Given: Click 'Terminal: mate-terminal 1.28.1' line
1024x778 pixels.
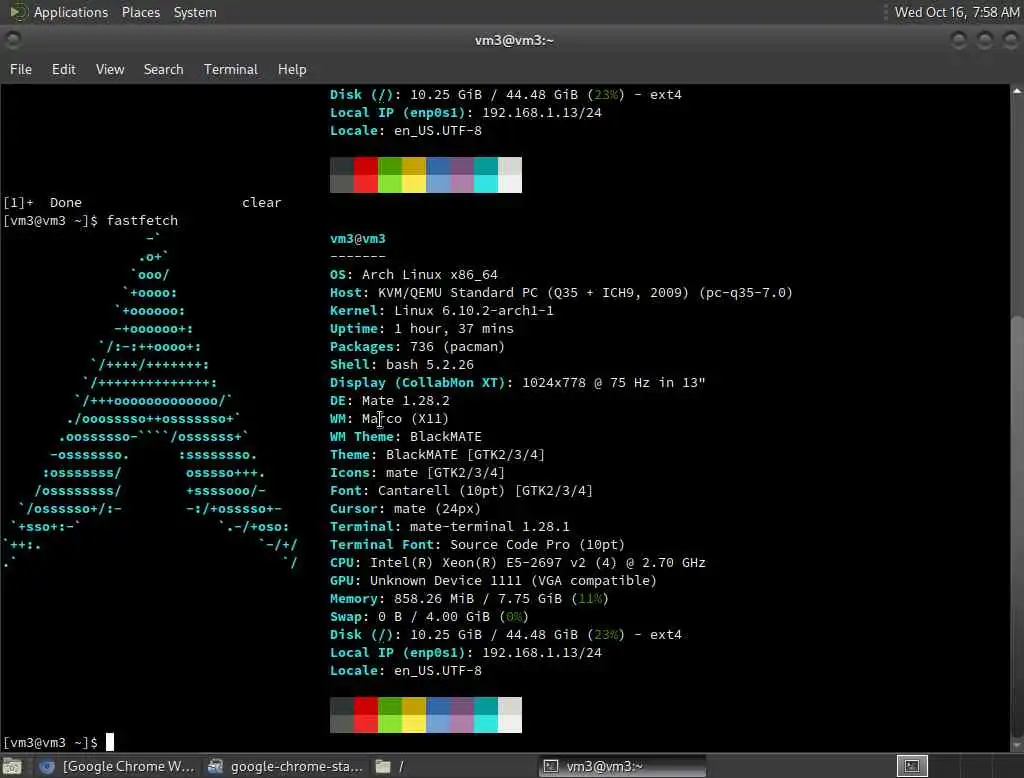Looking at the screenshot, I should pyautogui.click(x=449, y=527).
